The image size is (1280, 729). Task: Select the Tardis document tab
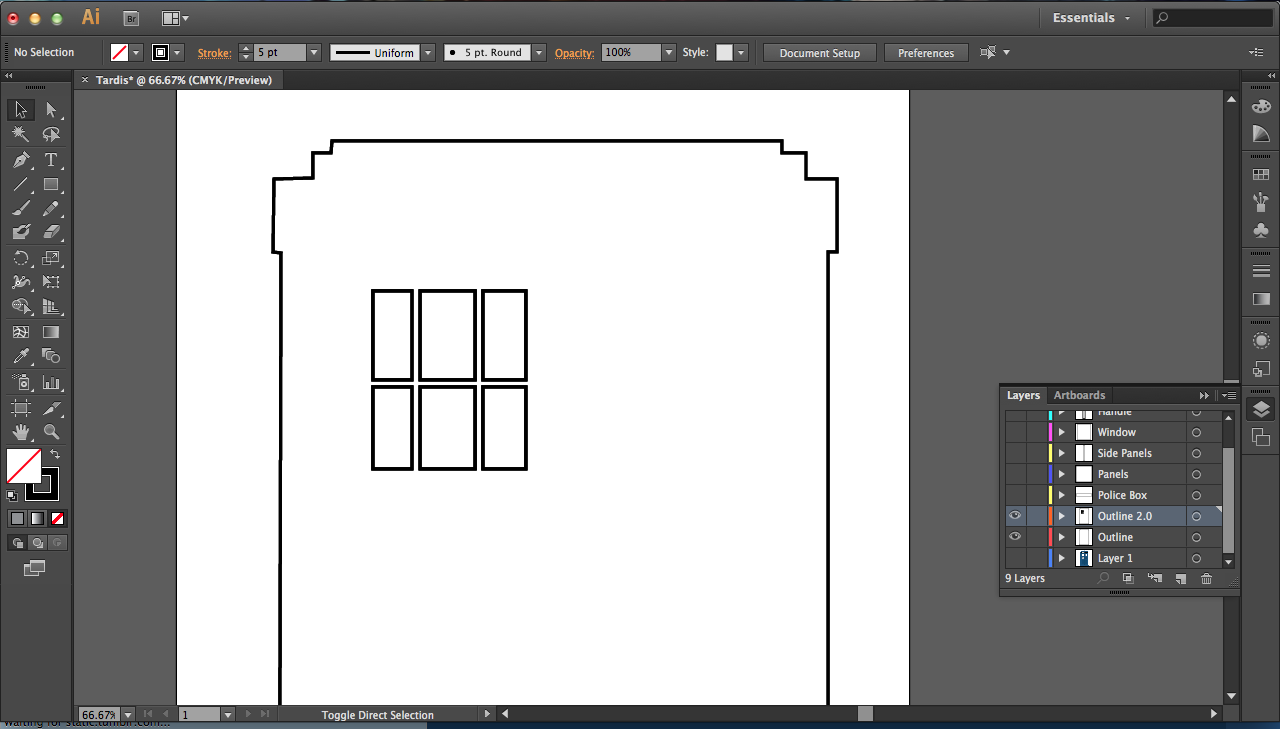point(184,80)
